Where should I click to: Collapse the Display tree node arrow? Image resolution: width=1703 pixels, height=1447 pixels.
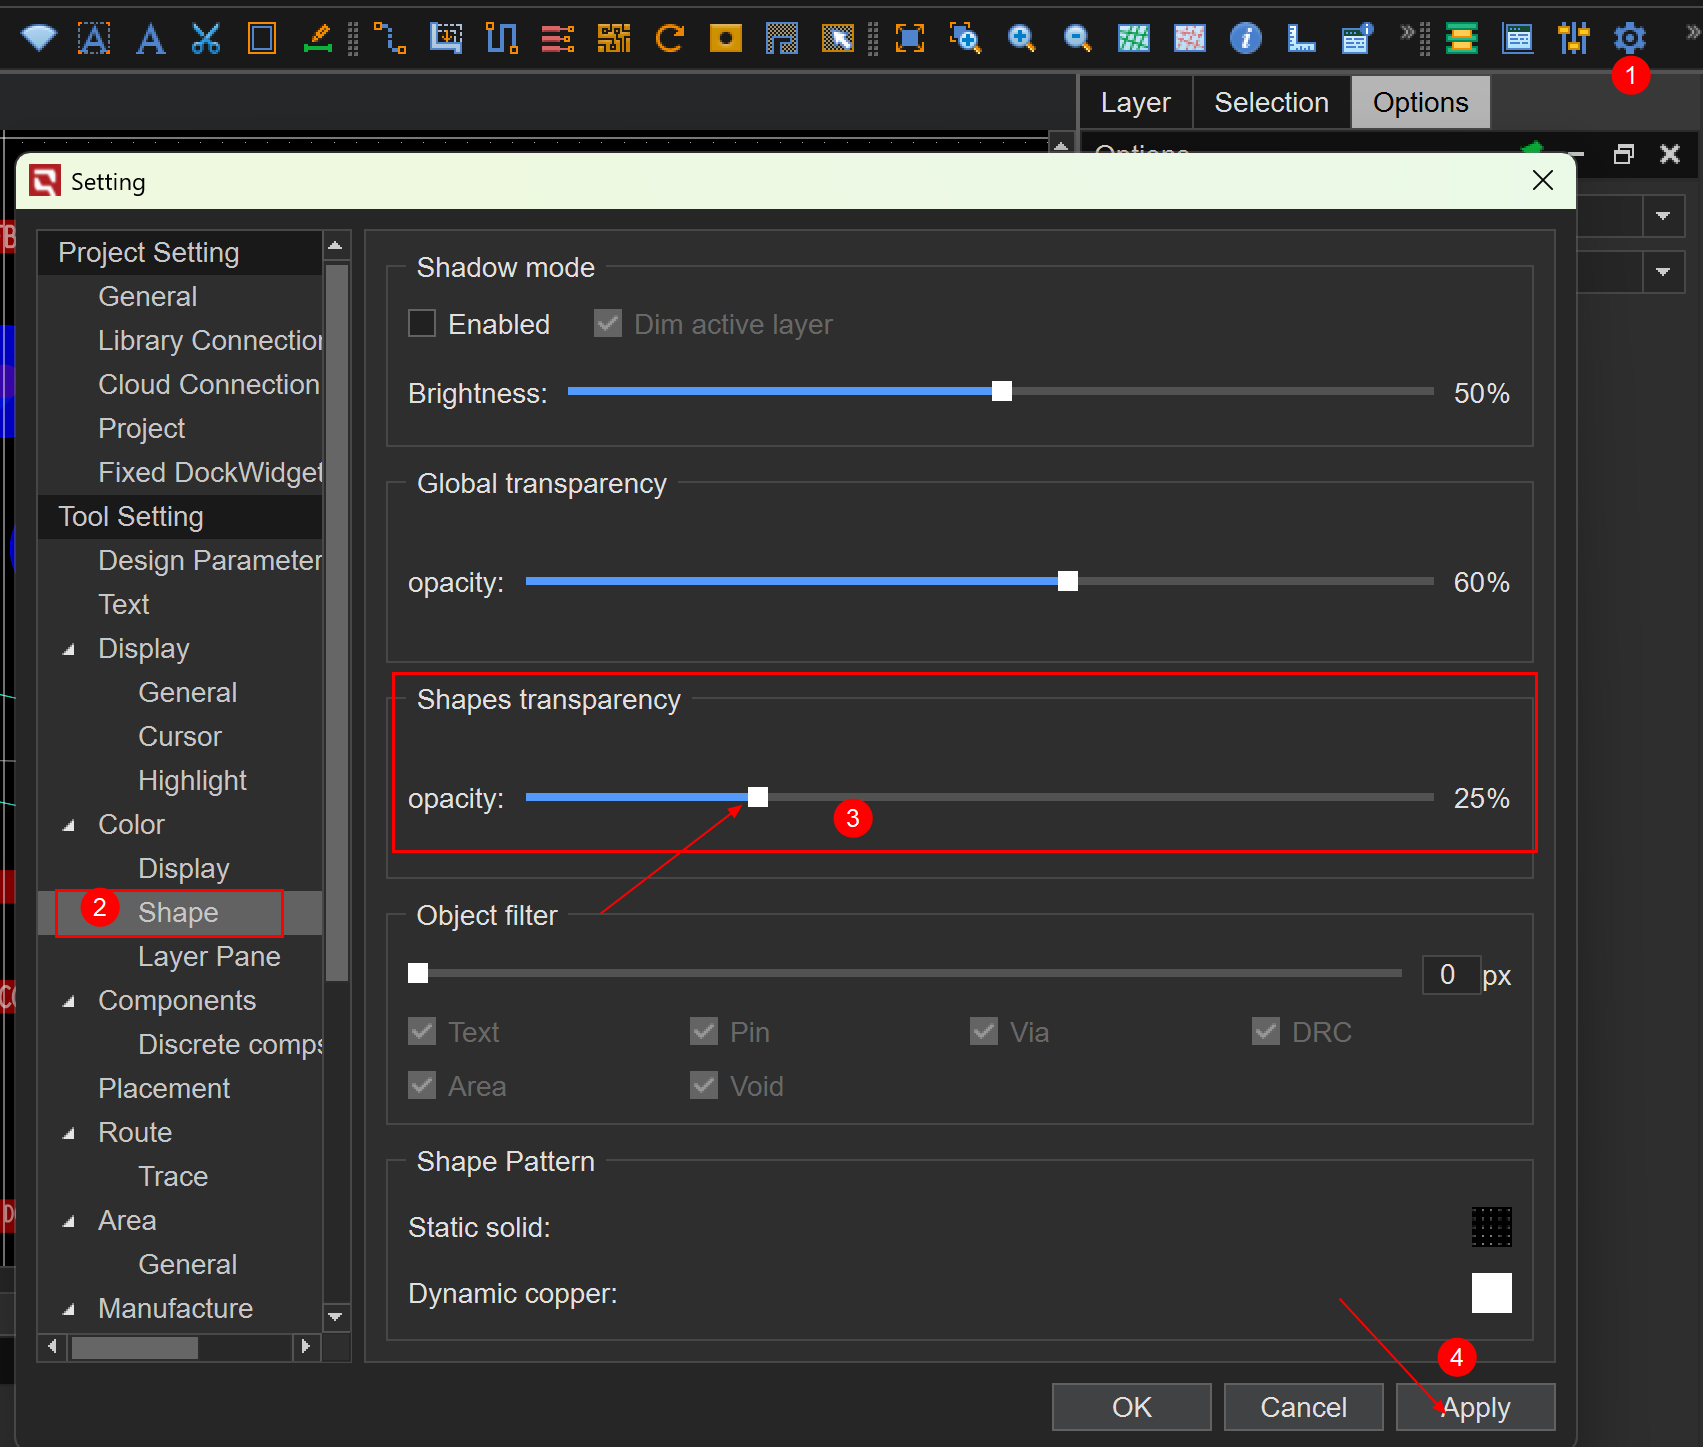coord(69,650)
